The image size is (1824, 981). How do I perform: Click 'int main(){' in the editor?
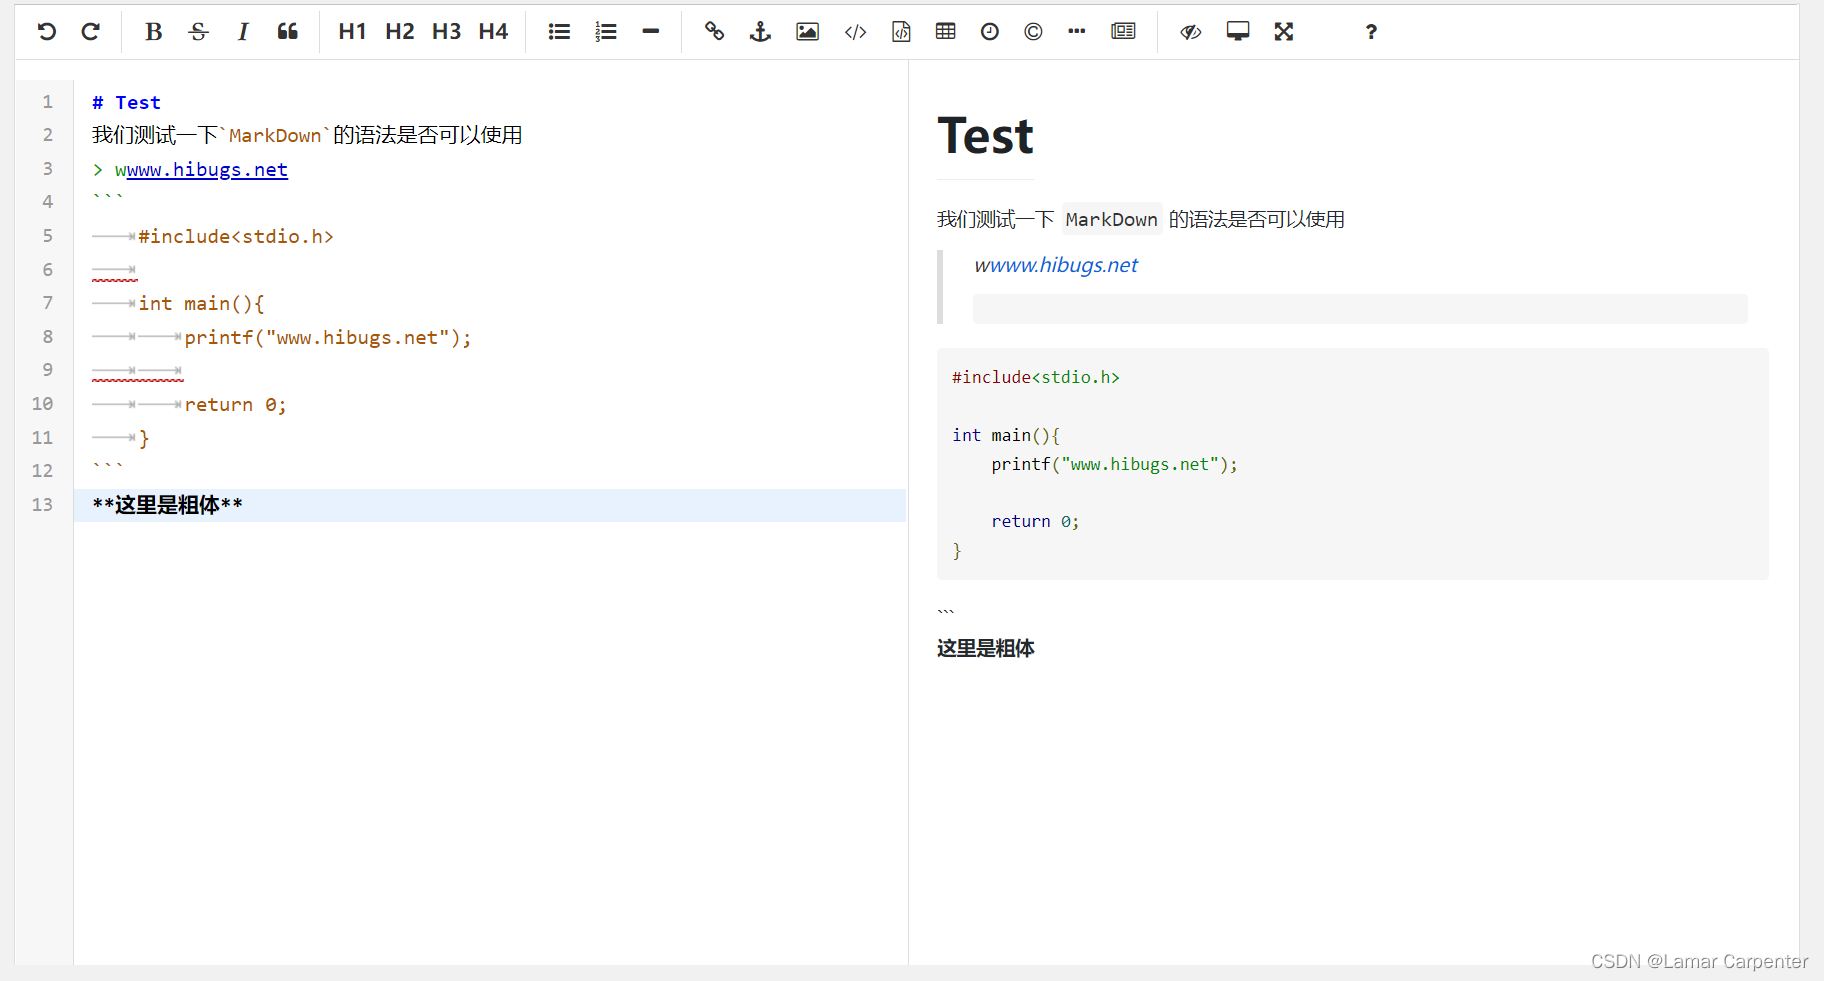pyautogui.click(x=201, y=304)
